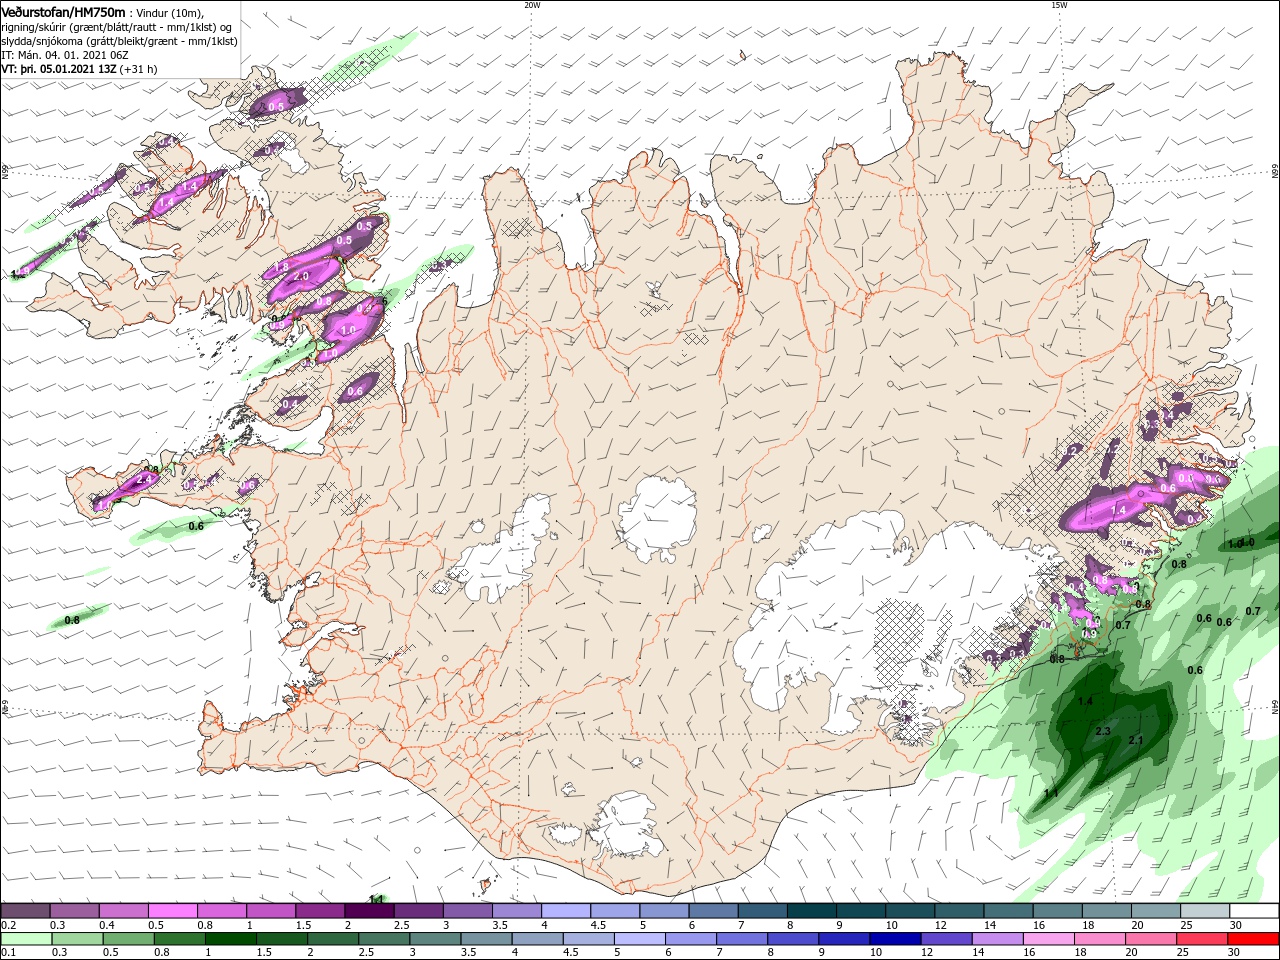Click the near-black purple swatch, upper legend row
Image resolution: width=1280 pixels, height=960 pixels.
click(x=369, y=911)
